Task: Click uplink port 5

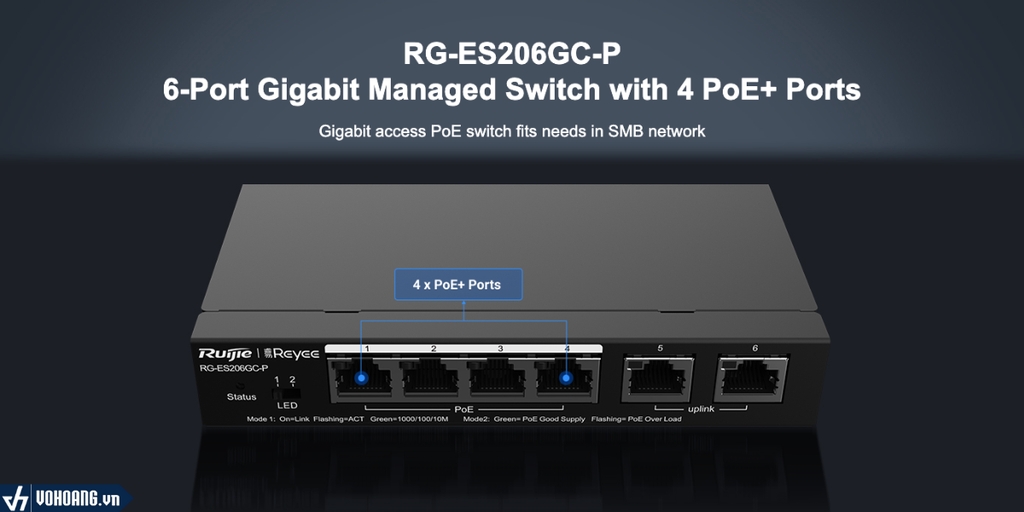Action: pyautogui.click(x=658, y=378)
